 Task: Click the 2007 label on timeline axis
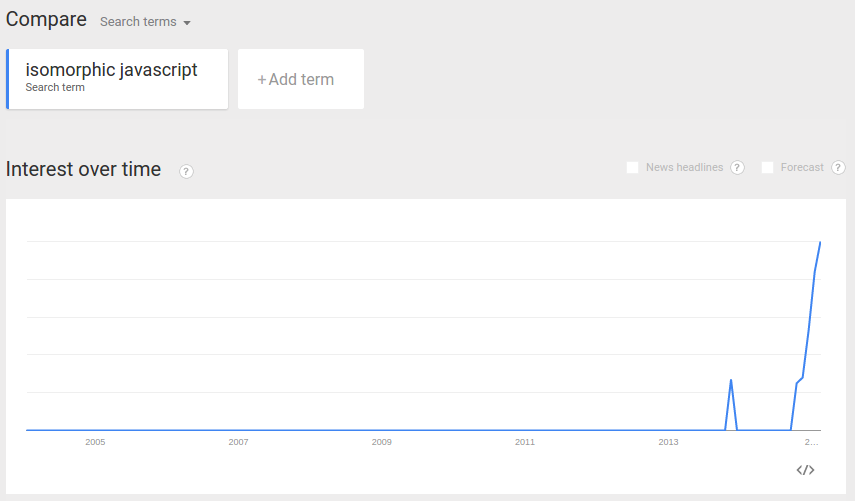pos(238,442)
